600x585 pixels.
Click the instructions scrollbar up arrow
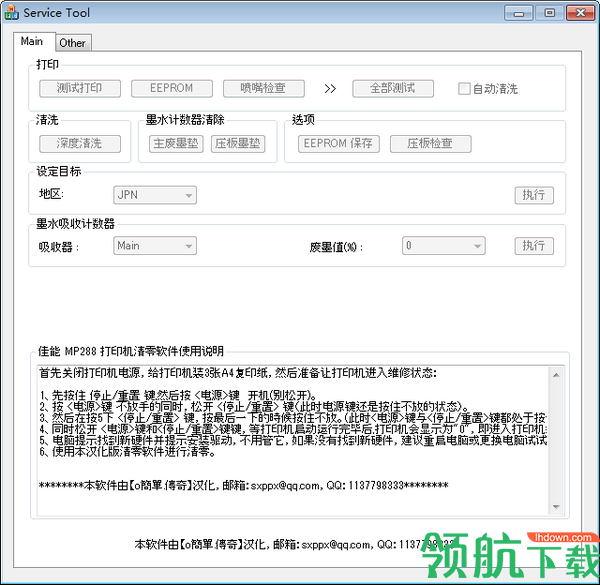point(556,375)
